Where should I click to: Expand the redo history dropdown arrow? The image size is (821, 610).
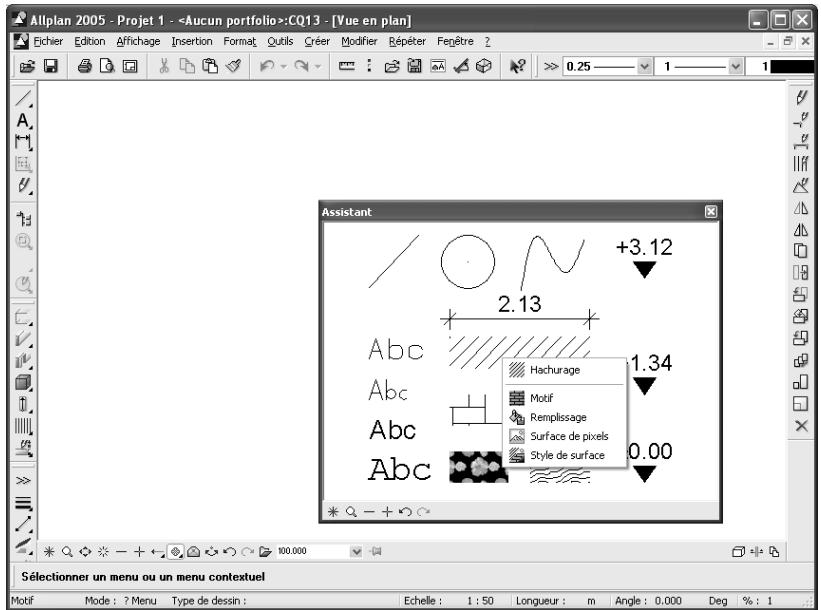click(x=317, y=66)
